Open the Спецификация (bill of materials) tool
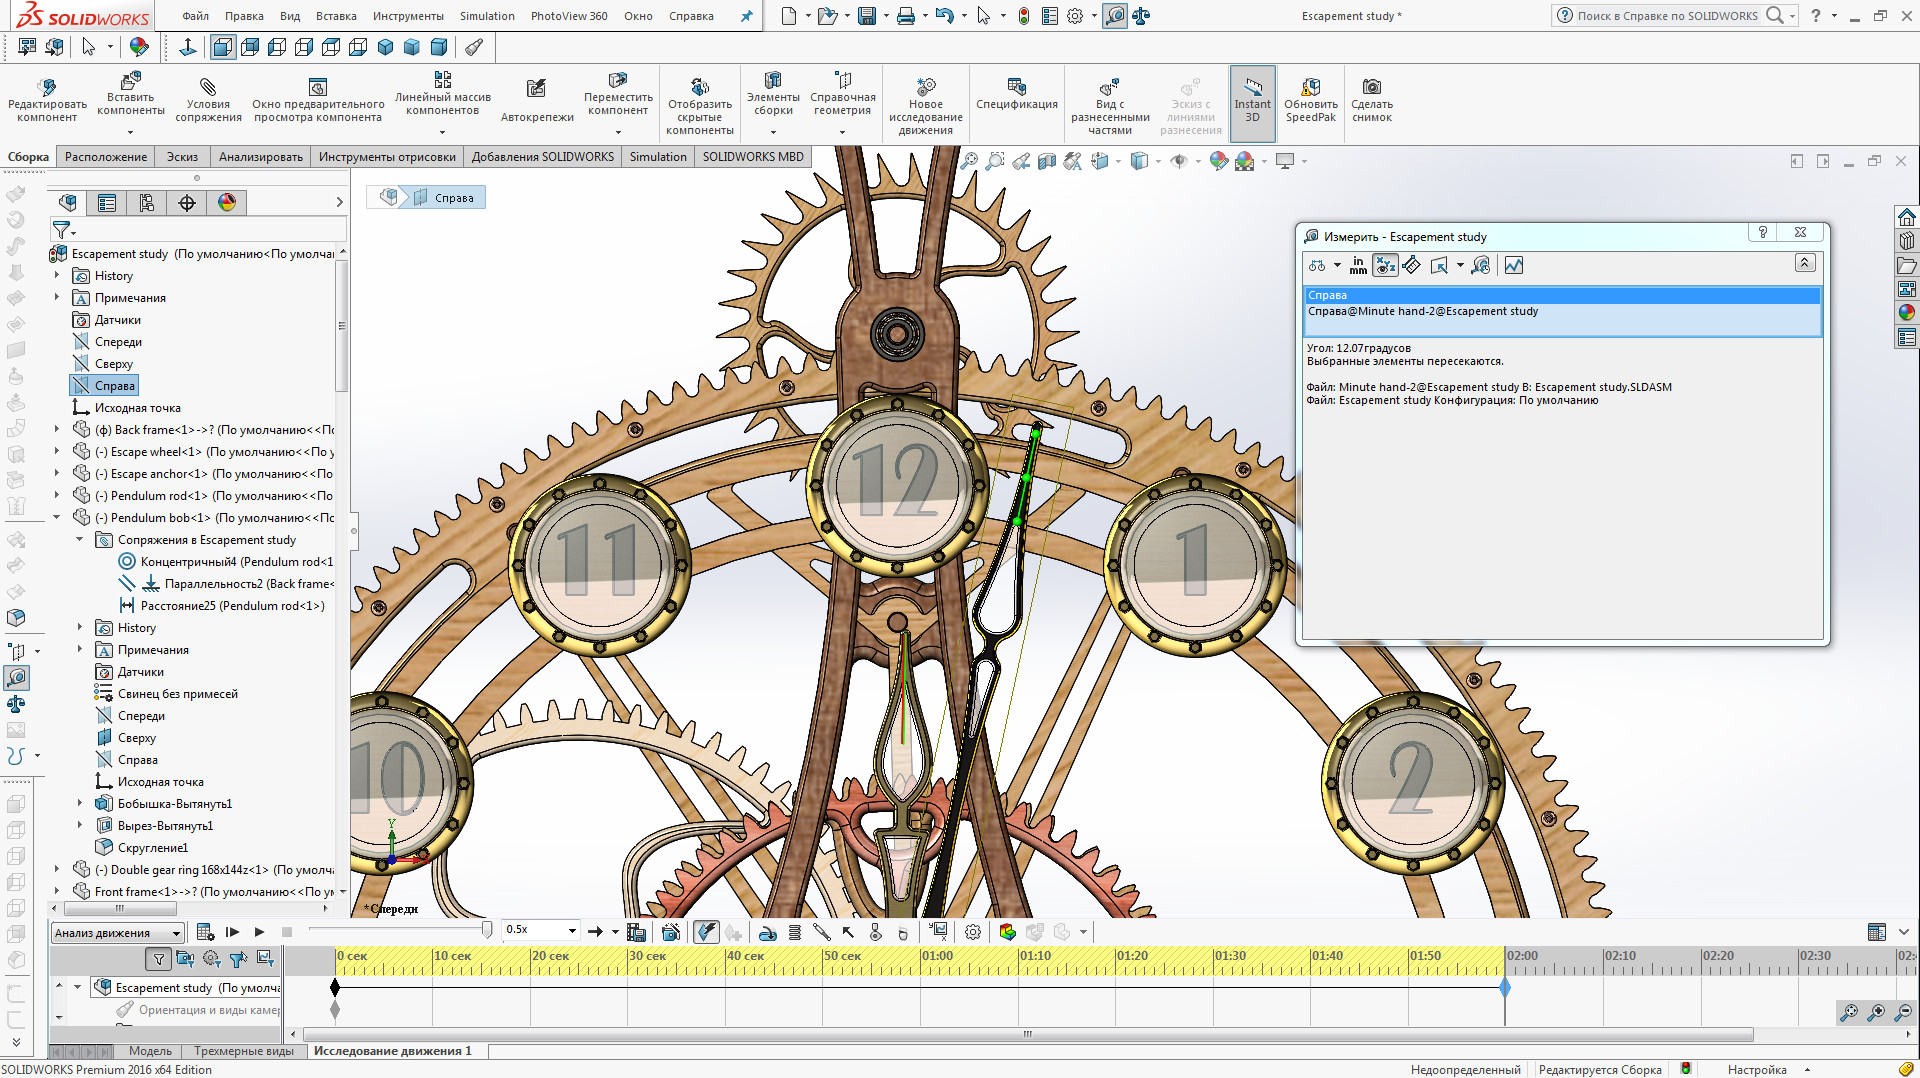This screenshot has width=1920, height=1078. pos(1016,96)
